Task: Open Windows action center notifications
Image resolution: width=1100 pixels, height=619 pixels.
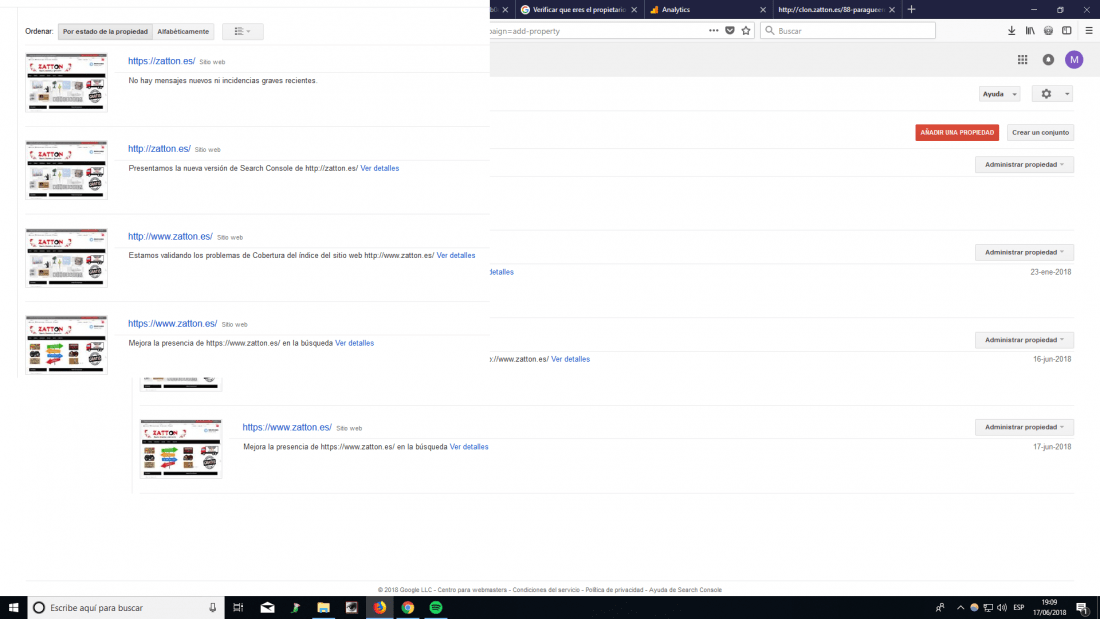Action: coord(1082,608)
